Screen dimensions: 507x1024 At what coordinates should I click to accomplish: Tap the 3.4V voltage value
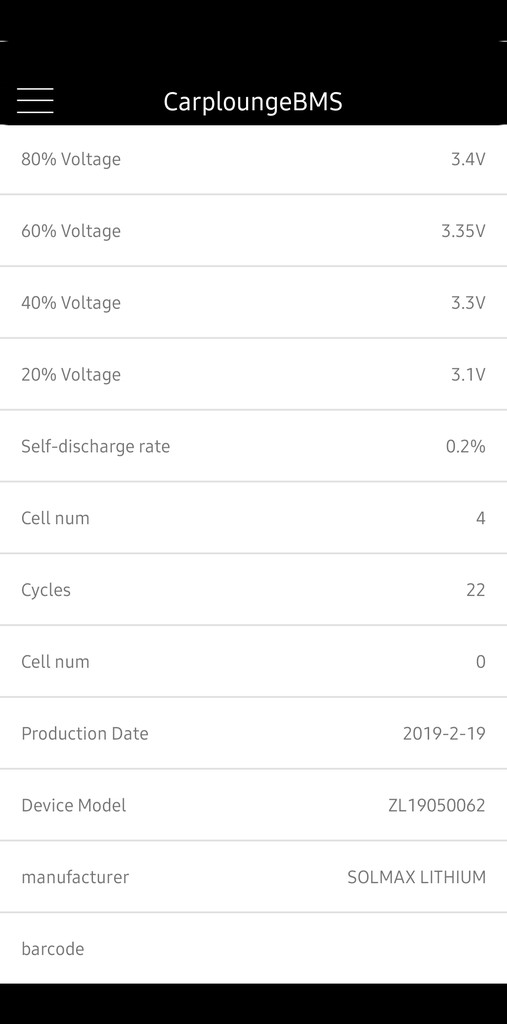click(468, 159)
